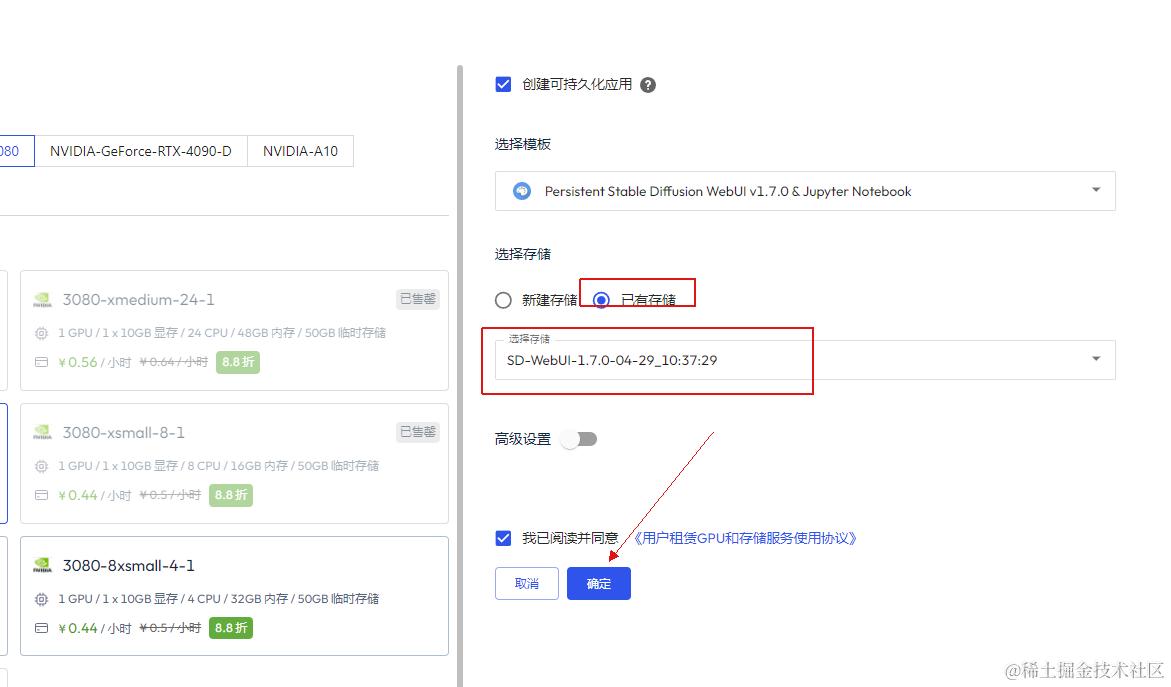Click the NVIDIA logo on 3080-8xsmall-4-1 card

tap(43, 566)
